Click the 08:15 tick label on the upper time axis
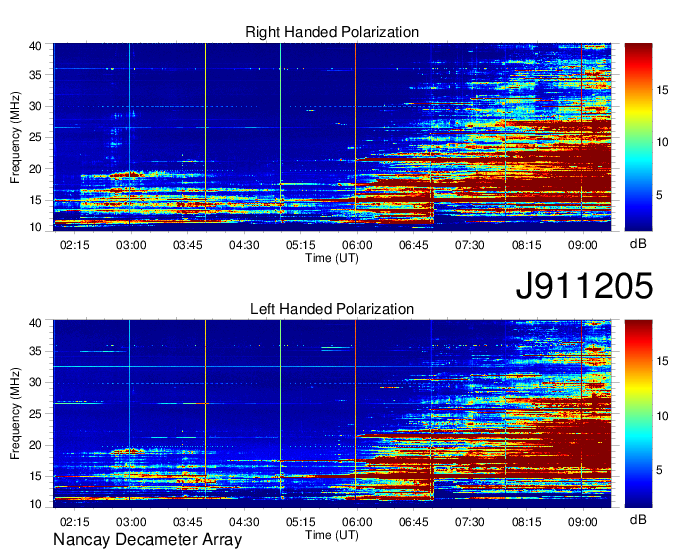This screenshot has width=680, height=552. pyautogui.click(x=526, y=245)
